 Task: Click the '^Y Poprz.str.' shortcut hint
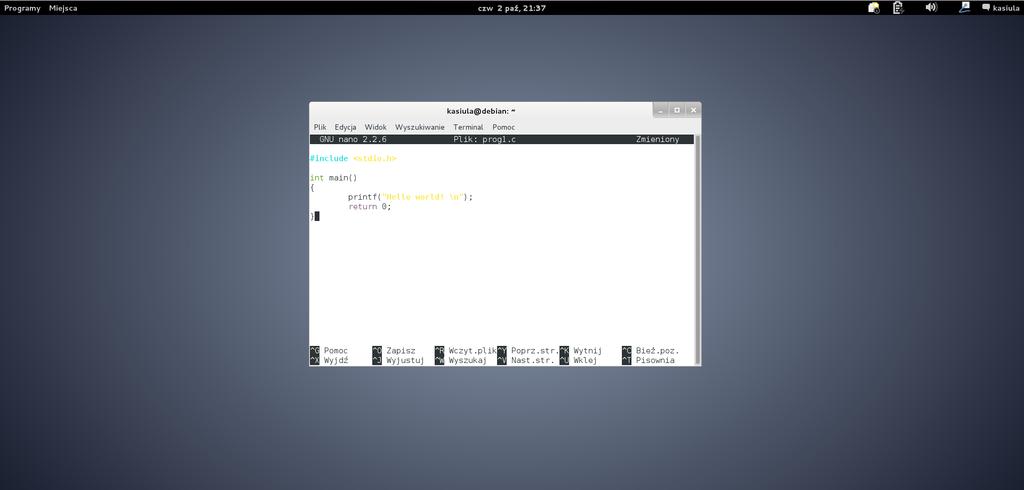click(x=528, y=351)
